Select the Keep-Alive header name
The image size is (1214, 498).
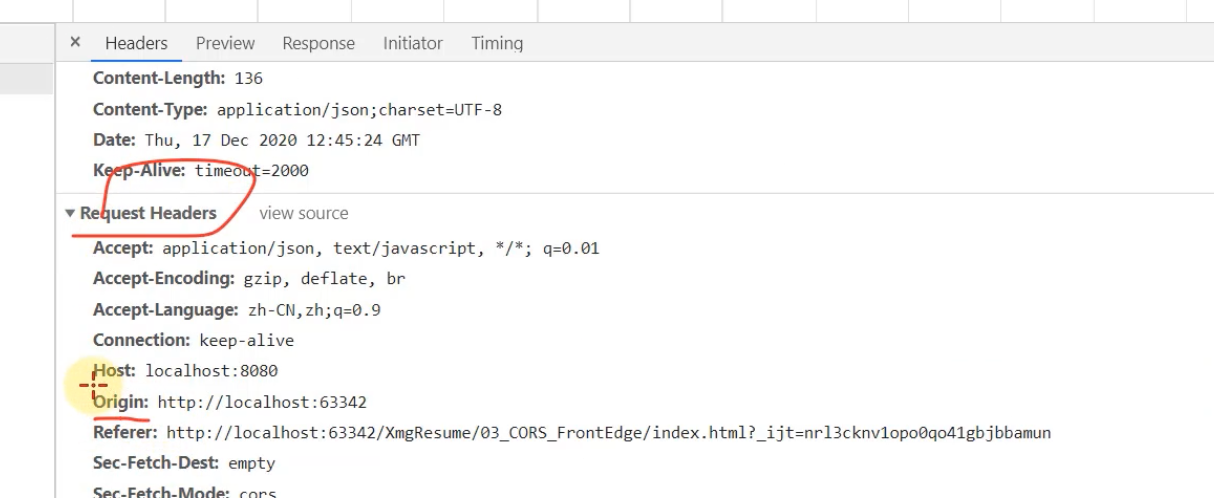point(139,171)
